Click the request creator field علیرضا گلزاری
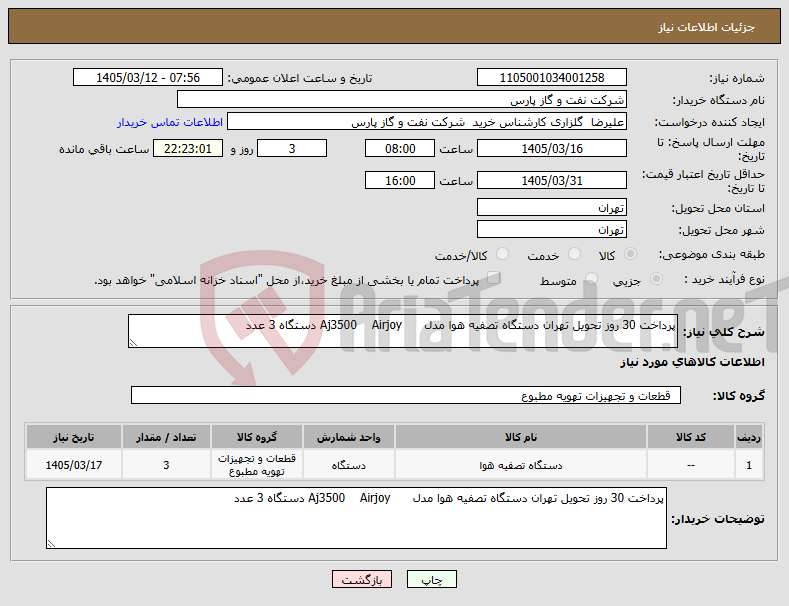 (x=427, y=122)
